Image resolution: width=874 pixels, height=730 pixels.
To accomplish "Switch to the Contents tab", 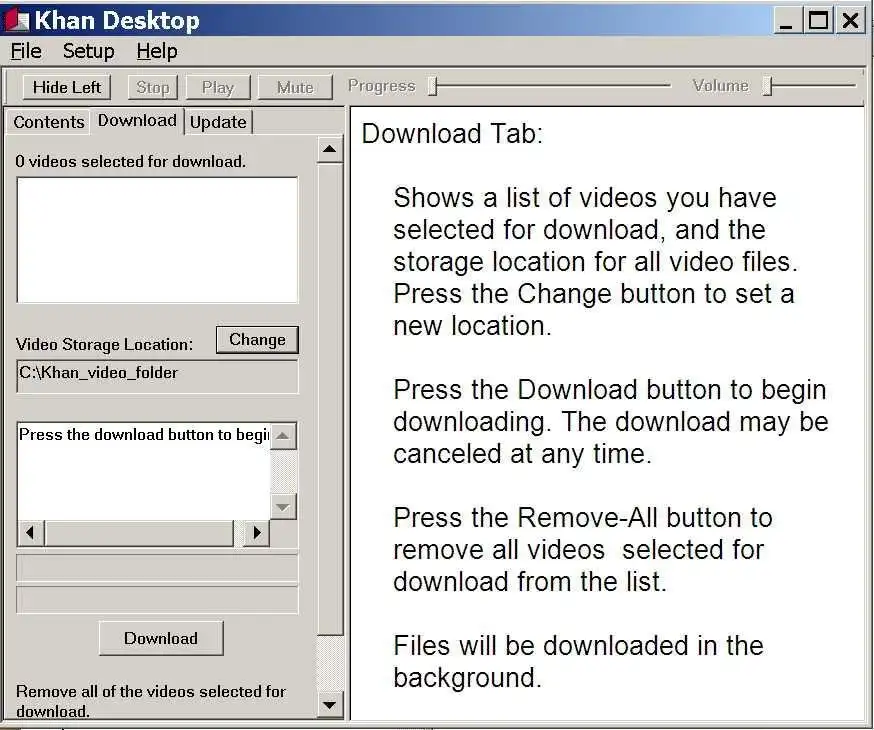I will coord(48,122).
